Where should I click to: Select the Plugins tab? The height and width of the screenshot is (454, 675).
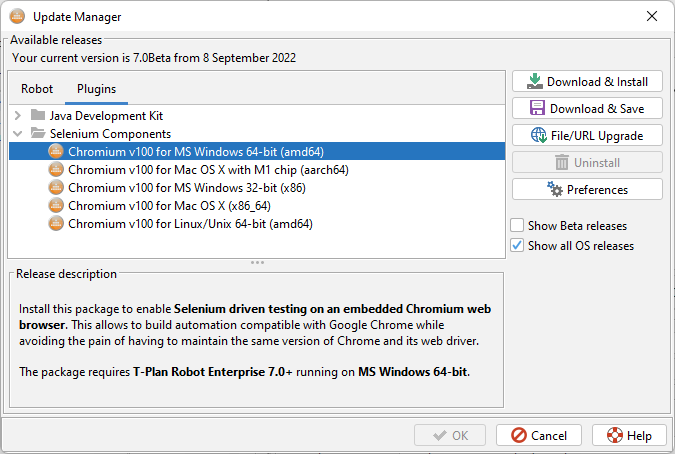[96, 89]
